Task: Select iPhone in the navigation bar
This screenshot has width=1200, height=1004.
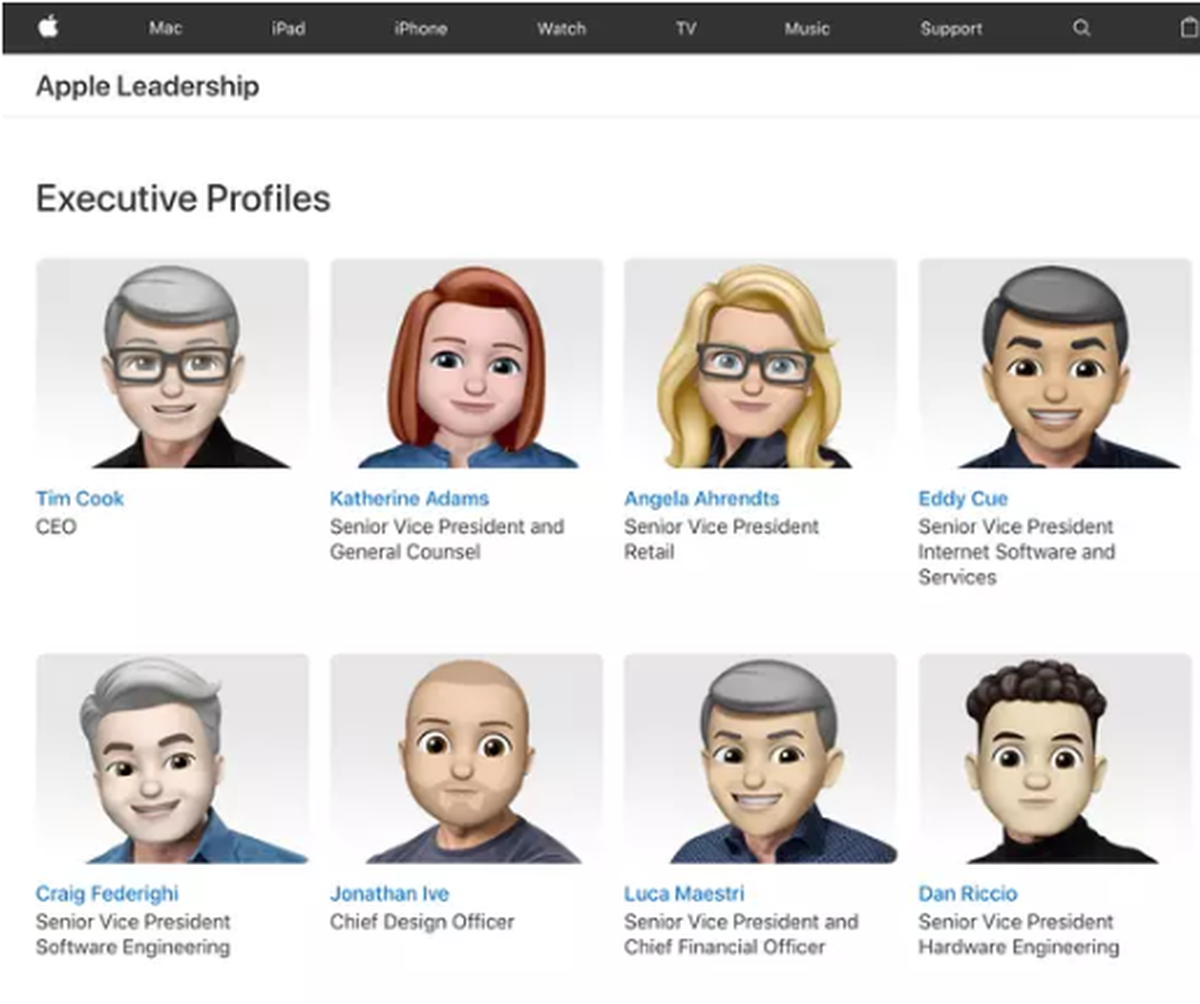Action: (420, 28)
